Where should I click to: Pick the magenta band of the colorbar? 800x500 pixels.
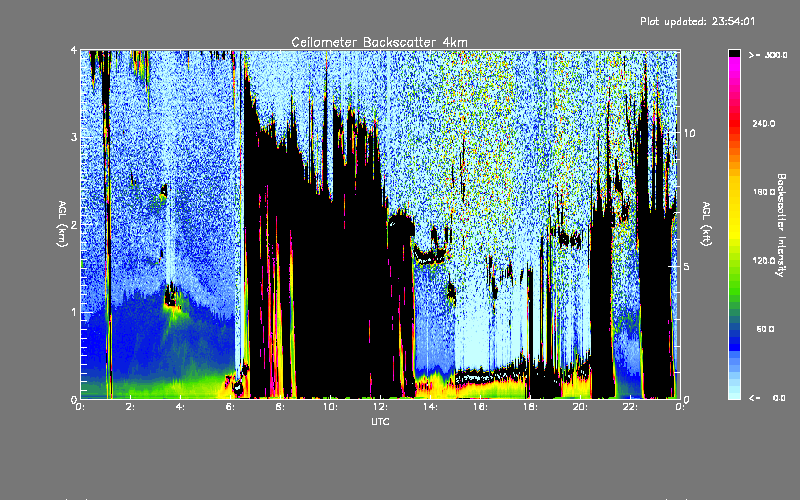(x=734, y=63)
